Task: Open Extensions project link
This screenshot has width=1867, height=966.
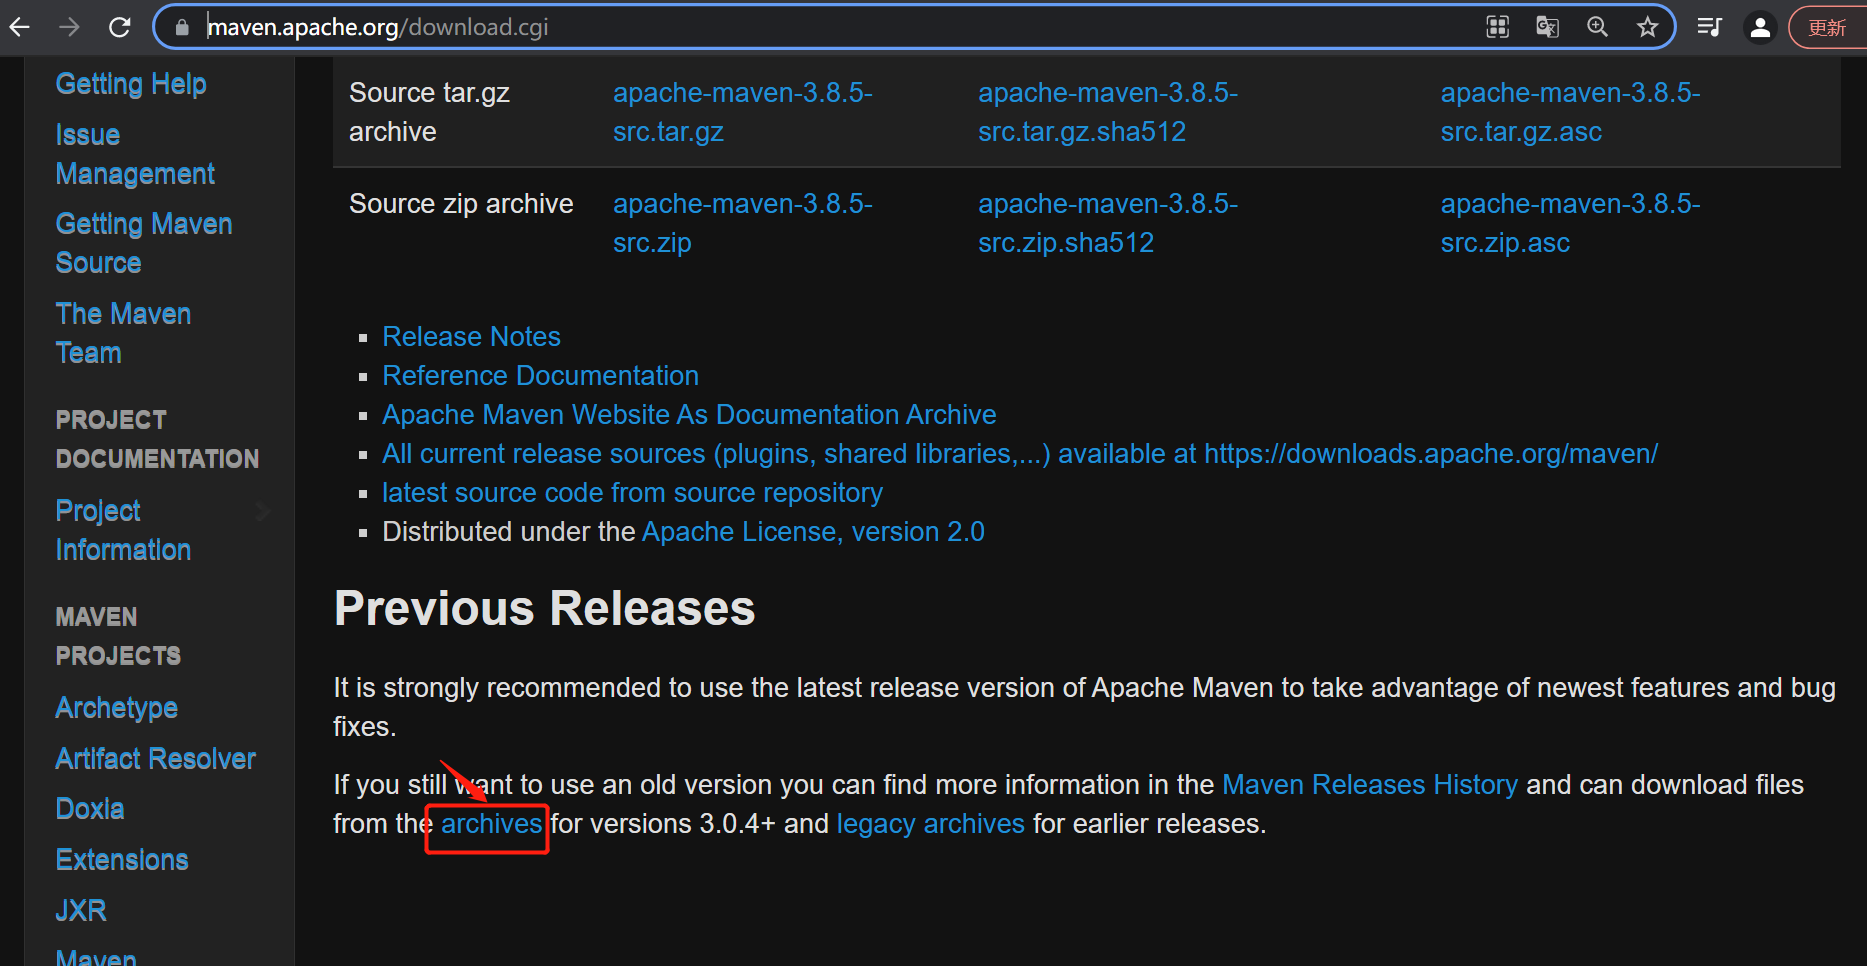Action: click(x=122, y=860)
